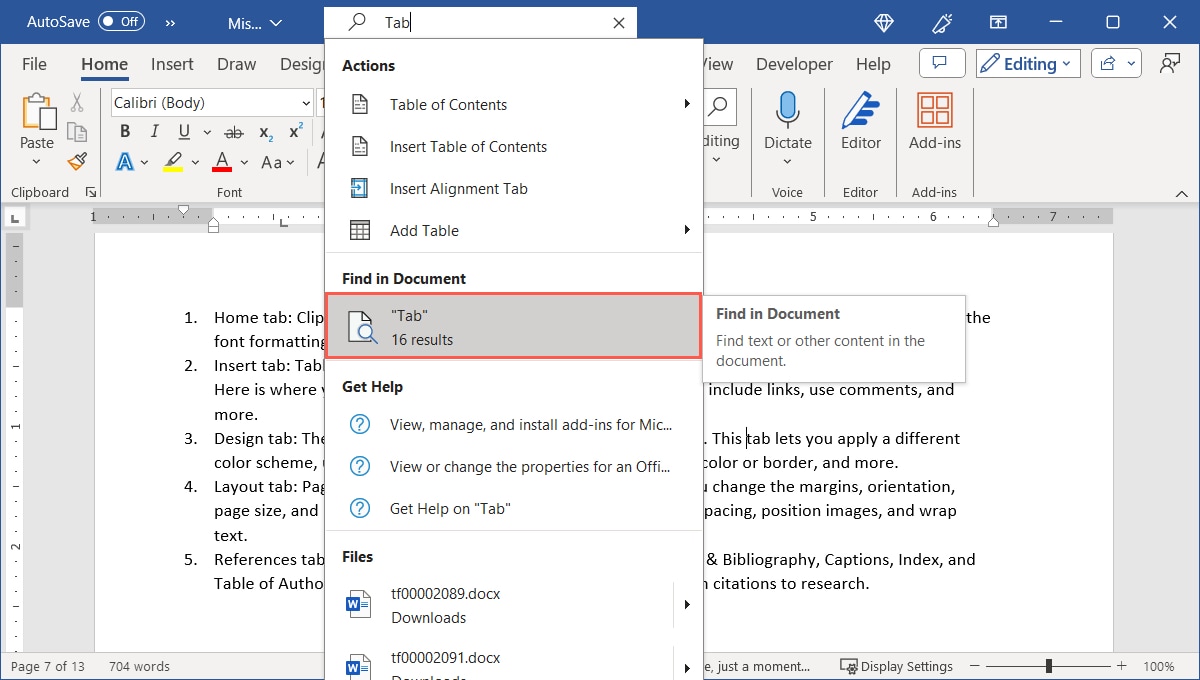Open Ribbon Display Options in title bar
Viewport: 1200px width, 680px height.
[x=998, y=21]
